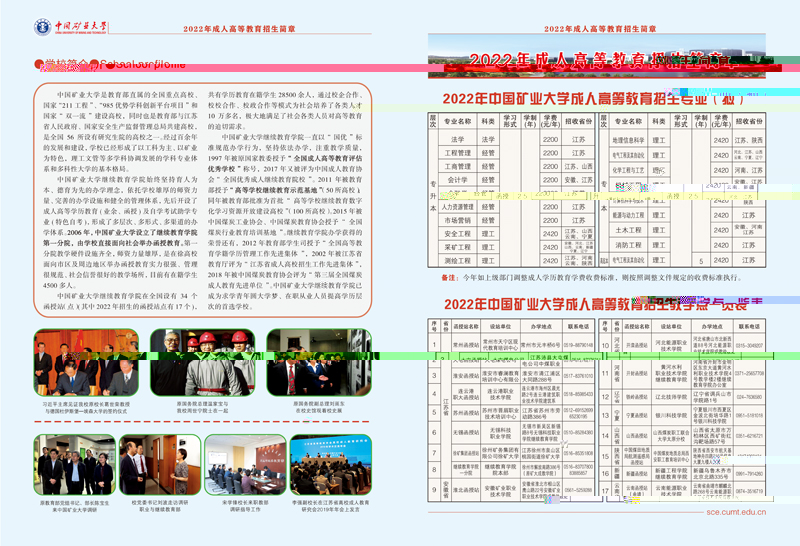Screen dimensions: 800x546
Task: Click '无锡科技职业学院' host unit cell
Action: (x=500, y=433)
